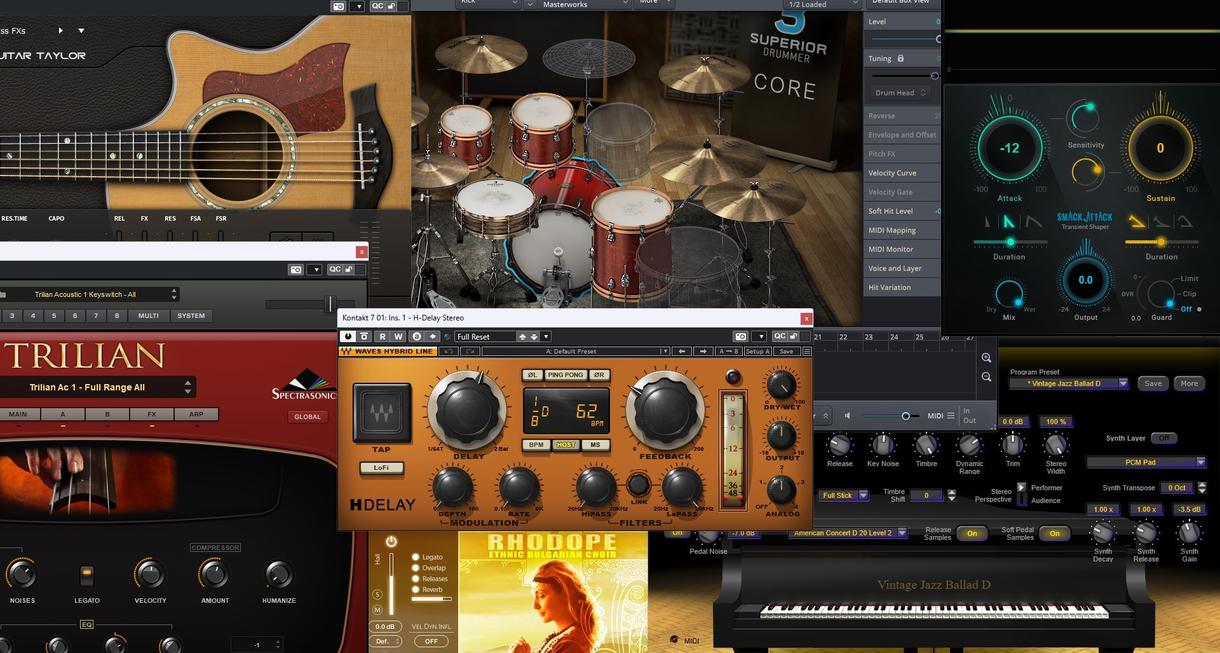Viewport: 1220px width, 653px height.
Task: Click the GLOBAL button in Trilian
Action: coord(307,417)
